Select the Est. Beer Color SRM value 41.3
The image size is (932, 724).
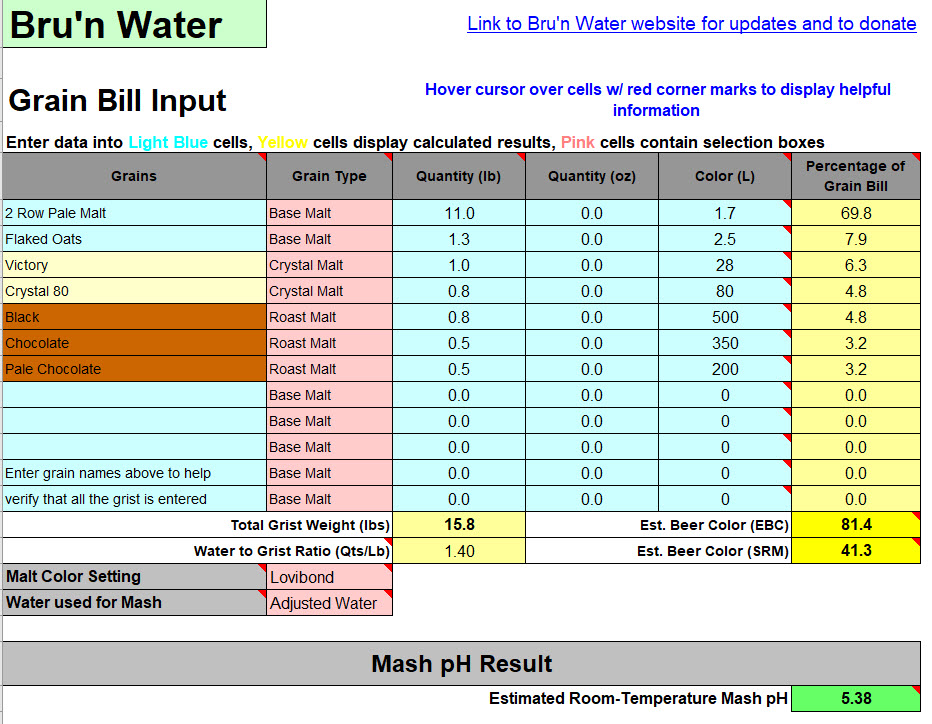[x=856, y=550]
